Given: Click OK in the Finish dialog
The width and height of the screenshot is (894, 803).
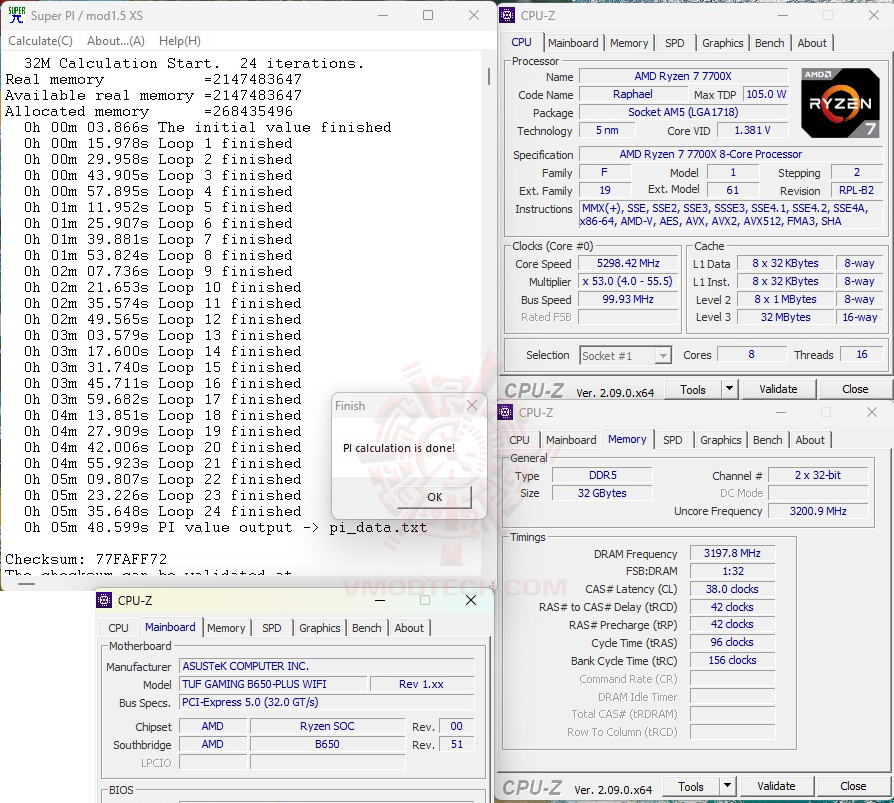Looking at the screenshot, I should pos(434,497).
